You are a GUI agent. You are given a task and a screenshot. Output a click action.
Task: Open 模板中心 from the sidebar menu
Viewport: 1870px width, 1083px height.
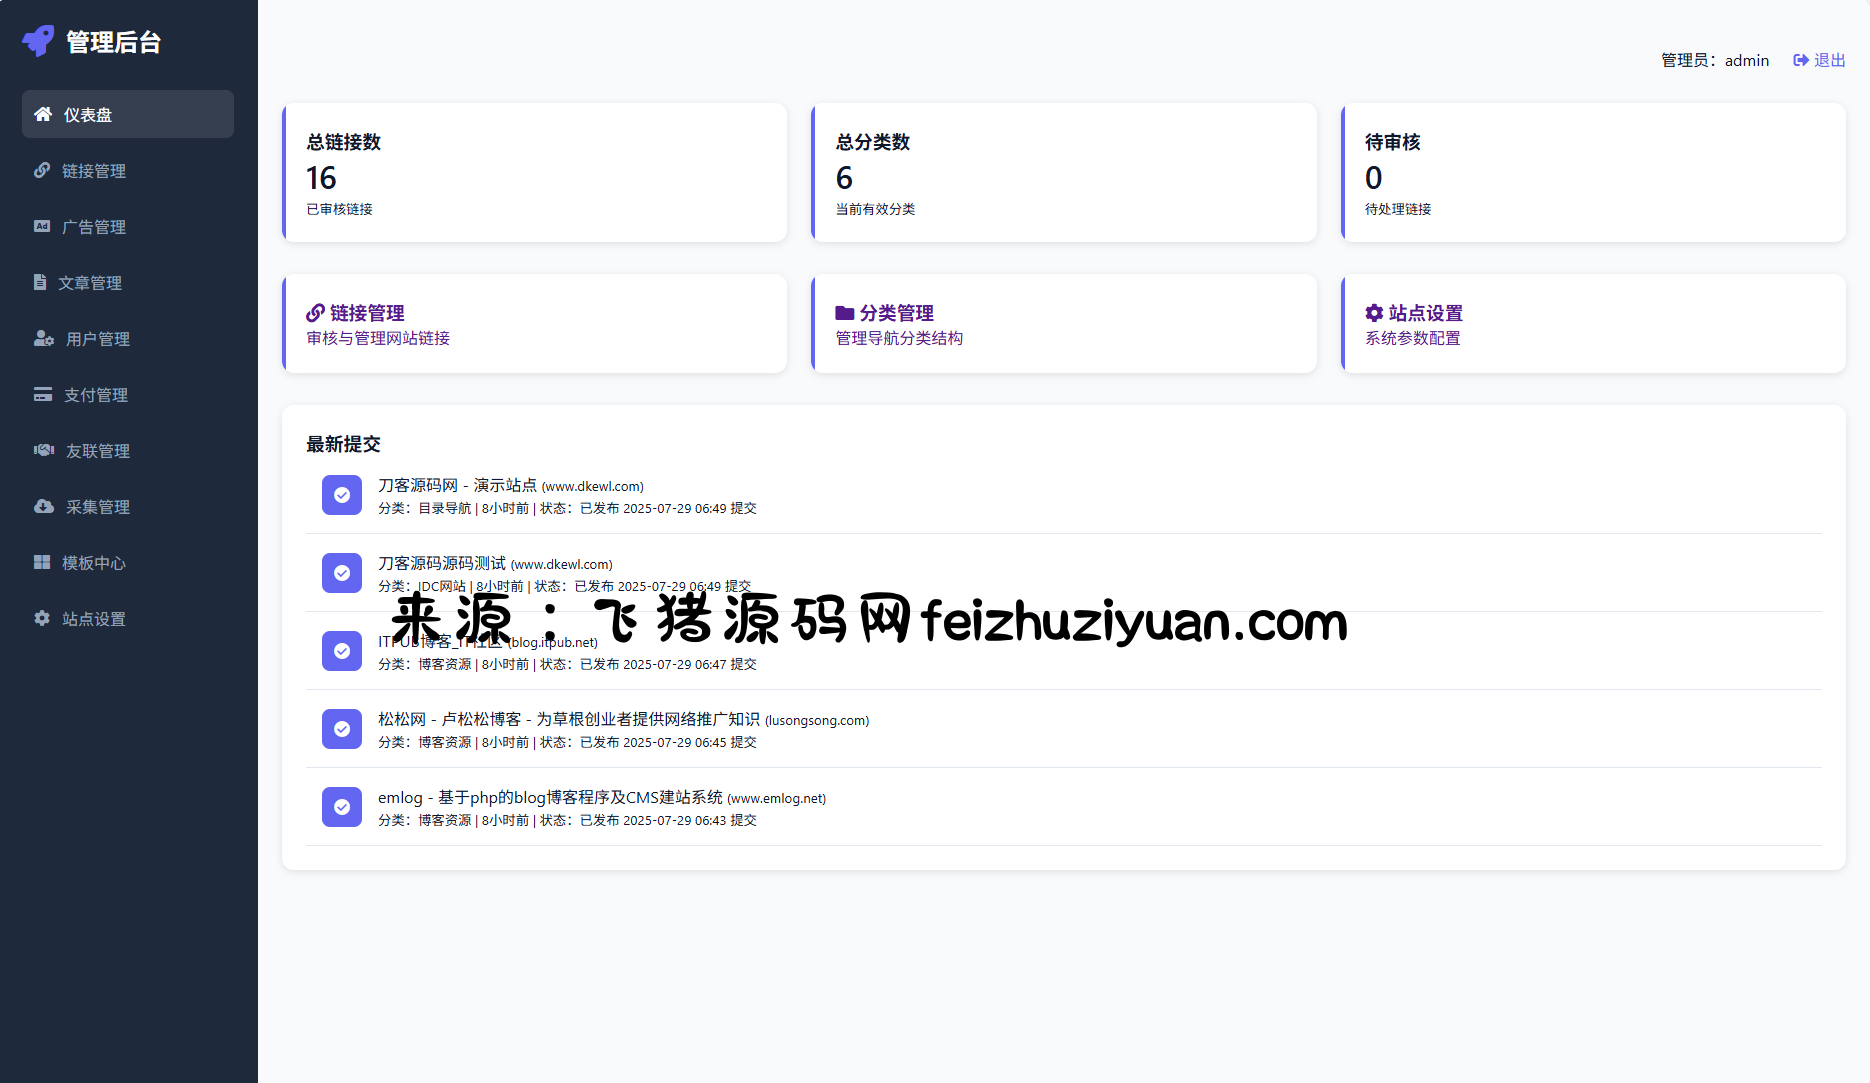(x=94, y=563)
